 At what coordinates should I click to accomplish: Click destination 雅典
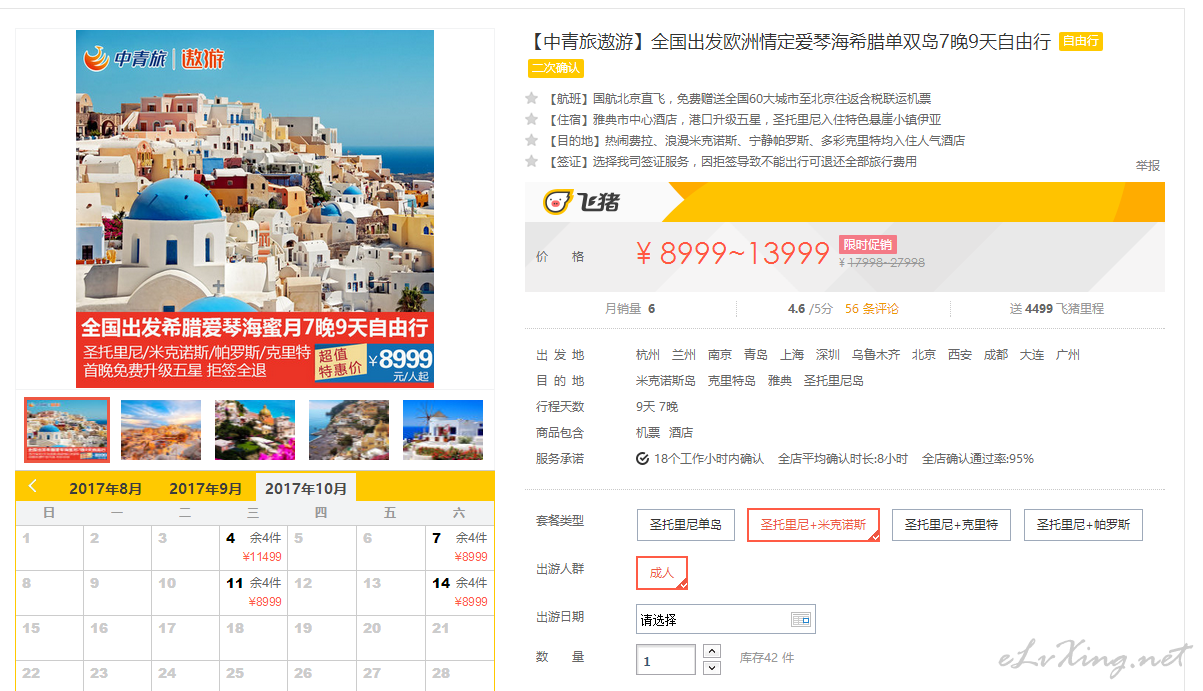[780, 381]
